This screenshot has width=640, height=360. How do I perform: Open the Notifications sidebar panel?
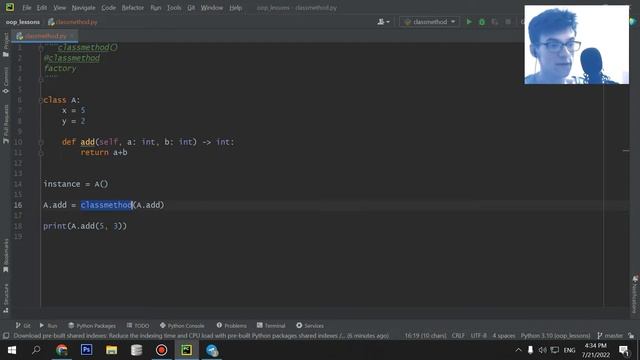click(635, 294)
